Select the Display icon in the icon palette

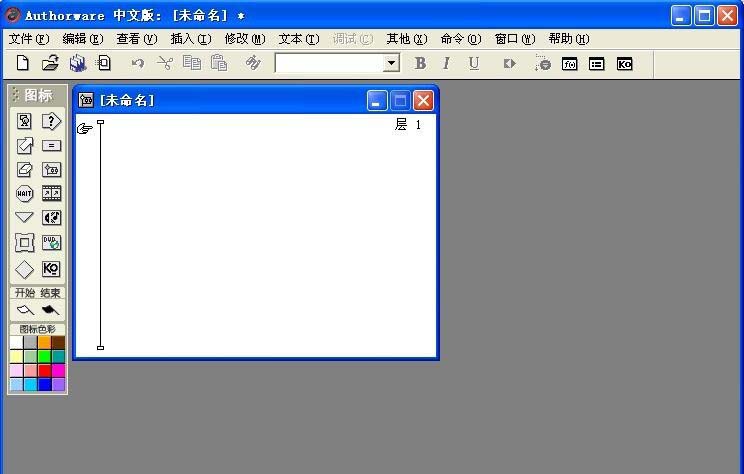click(x=24, y=121)
